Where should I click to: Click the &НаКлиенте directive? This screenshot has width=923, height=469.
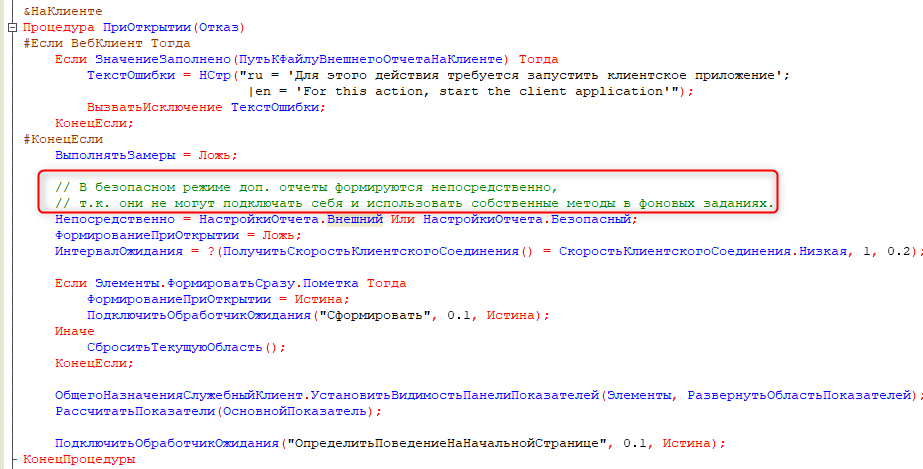62,11
